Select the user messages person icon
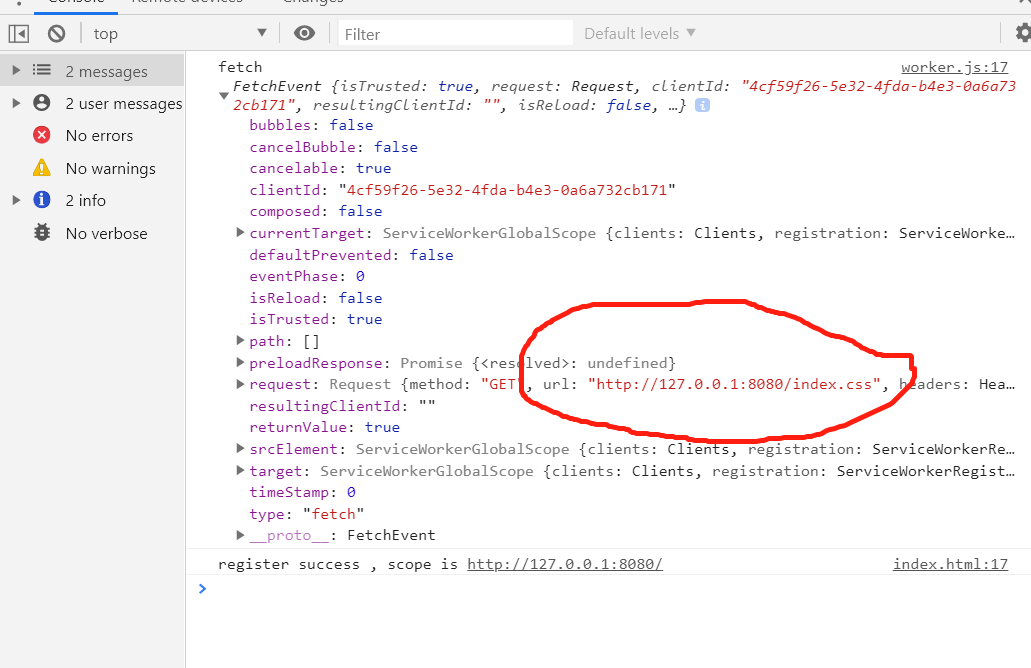 [x=41, y=103]
